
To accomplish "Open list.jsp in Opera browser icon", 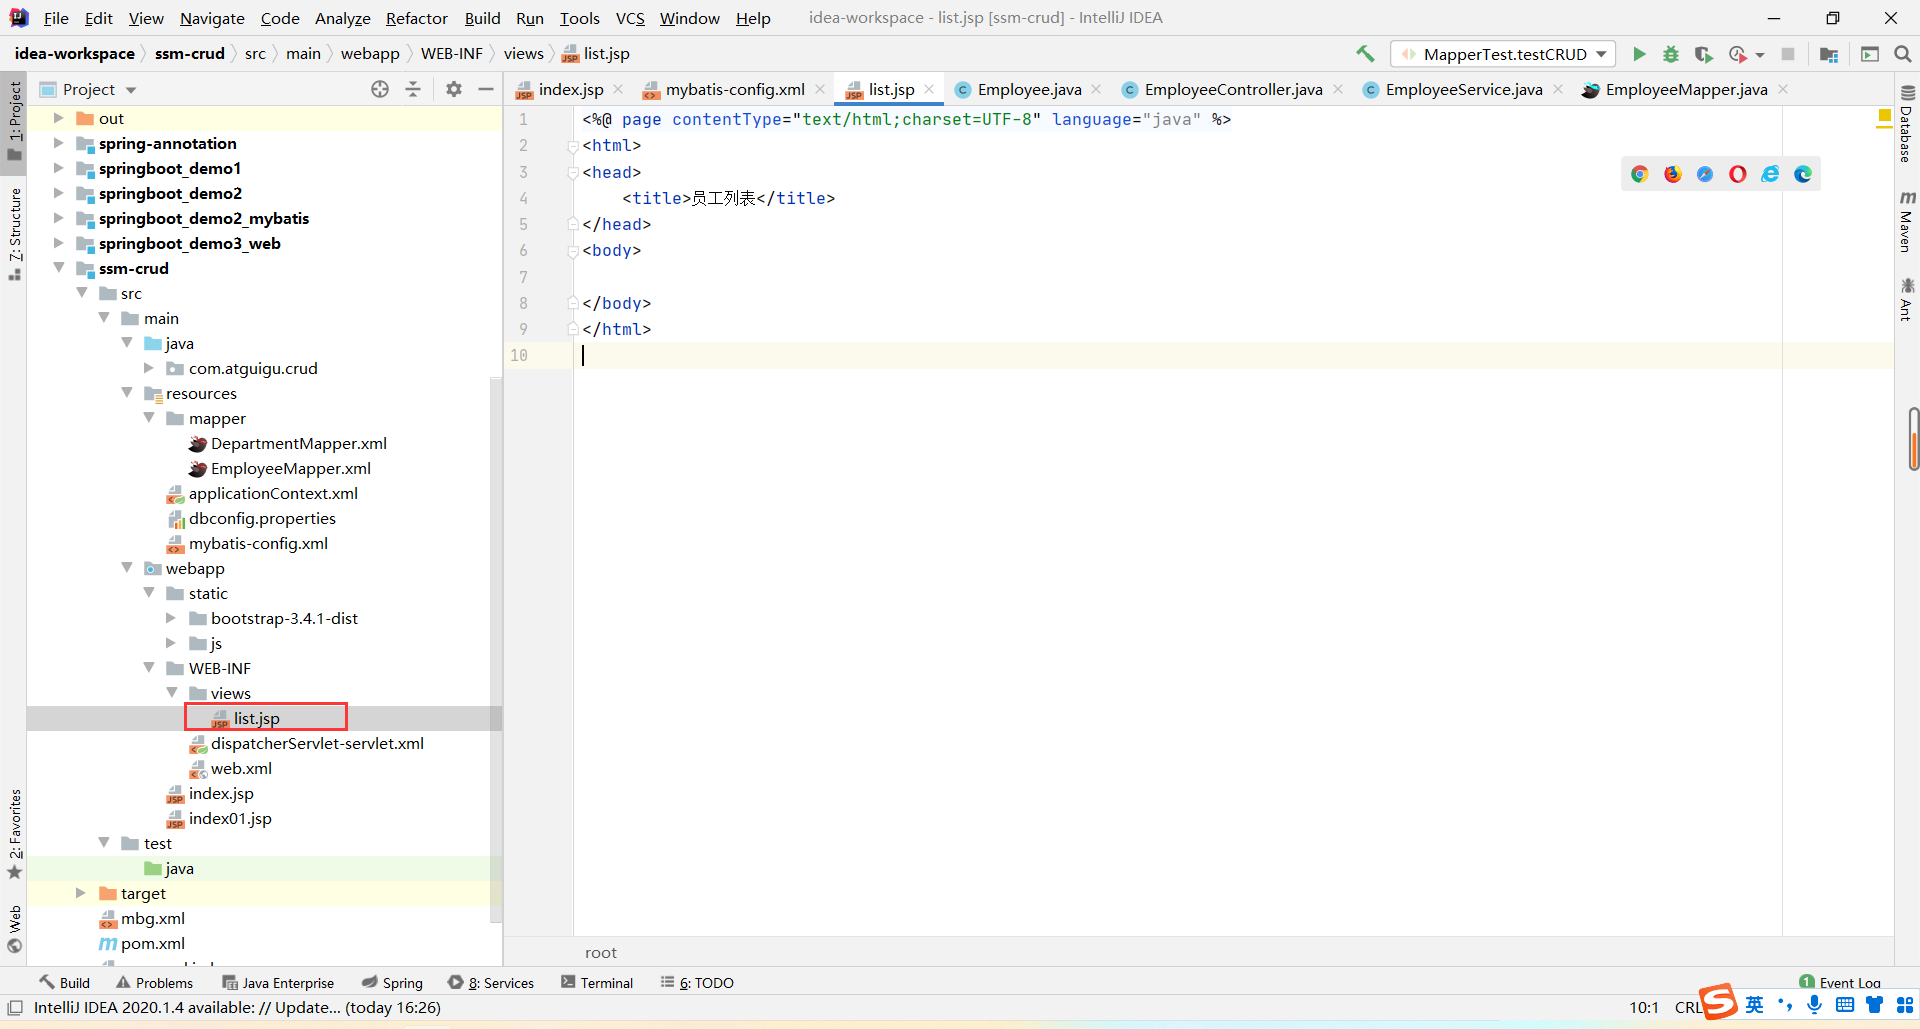I will [1738, 174].
